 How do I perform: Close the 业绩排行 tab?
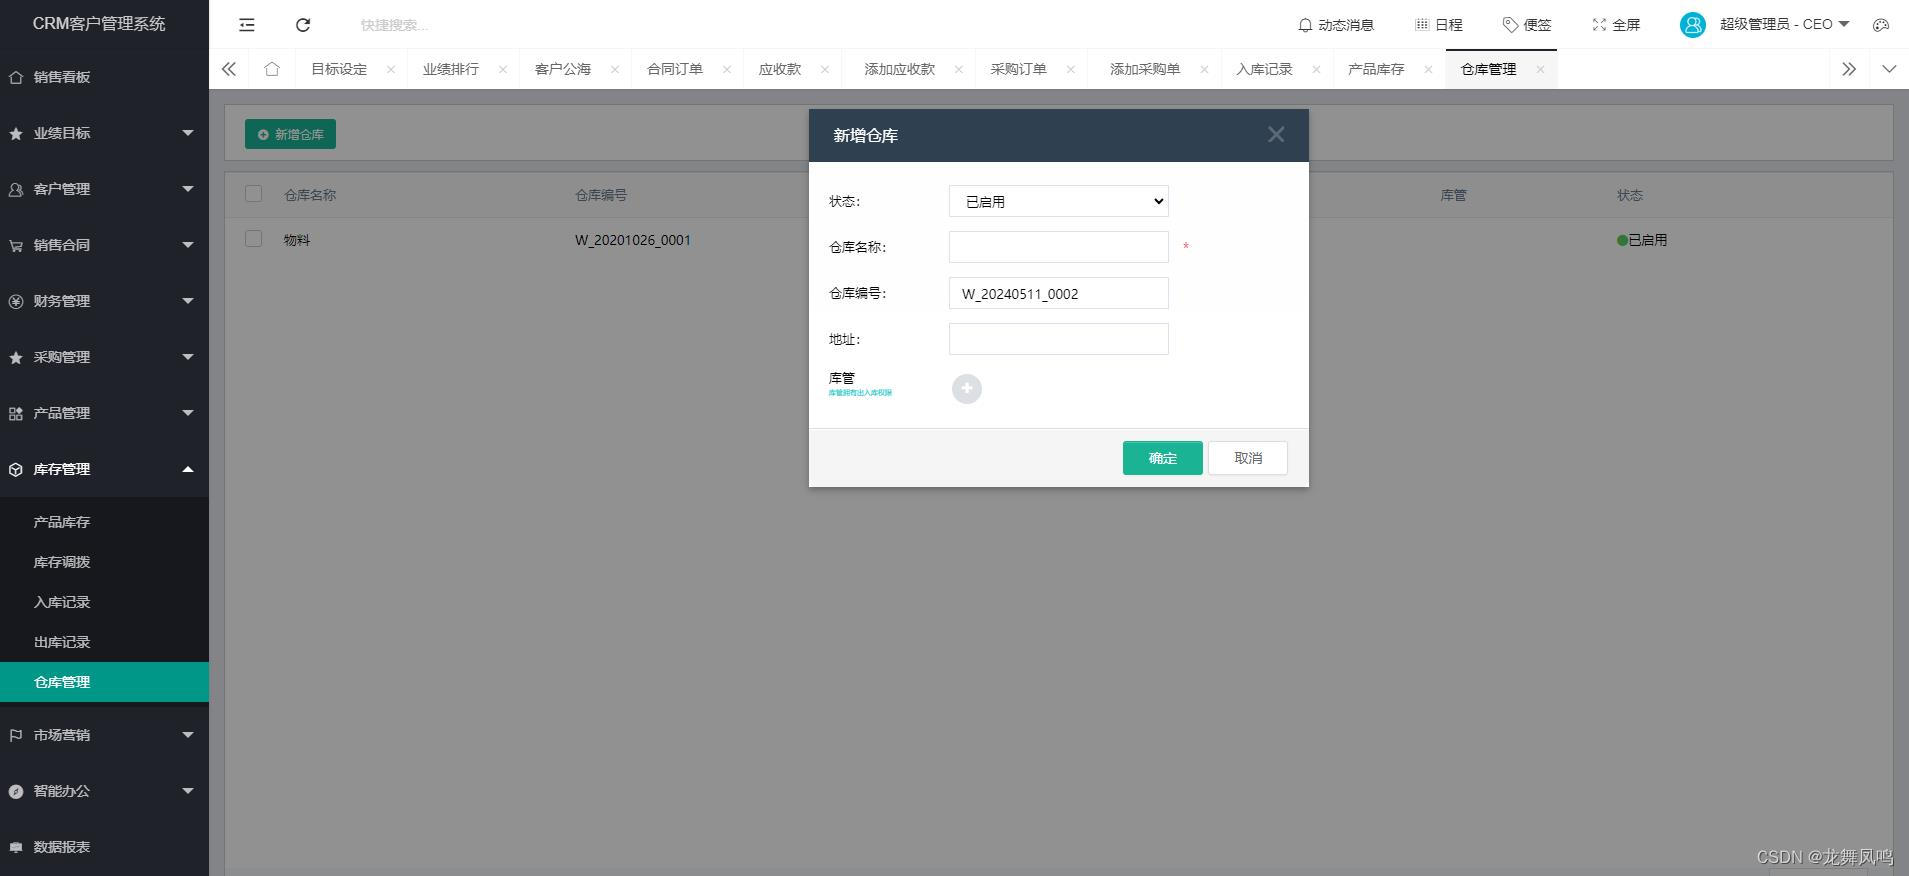pos(503,69)
